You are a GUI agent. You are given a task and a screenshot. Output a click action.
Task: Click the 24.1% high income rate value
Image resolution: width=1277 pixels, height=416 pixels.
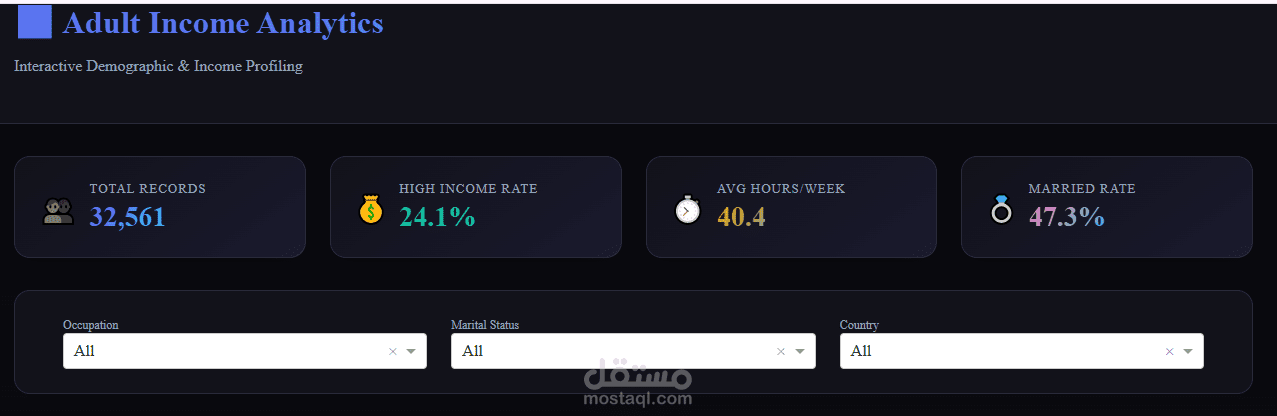[437, 217]
